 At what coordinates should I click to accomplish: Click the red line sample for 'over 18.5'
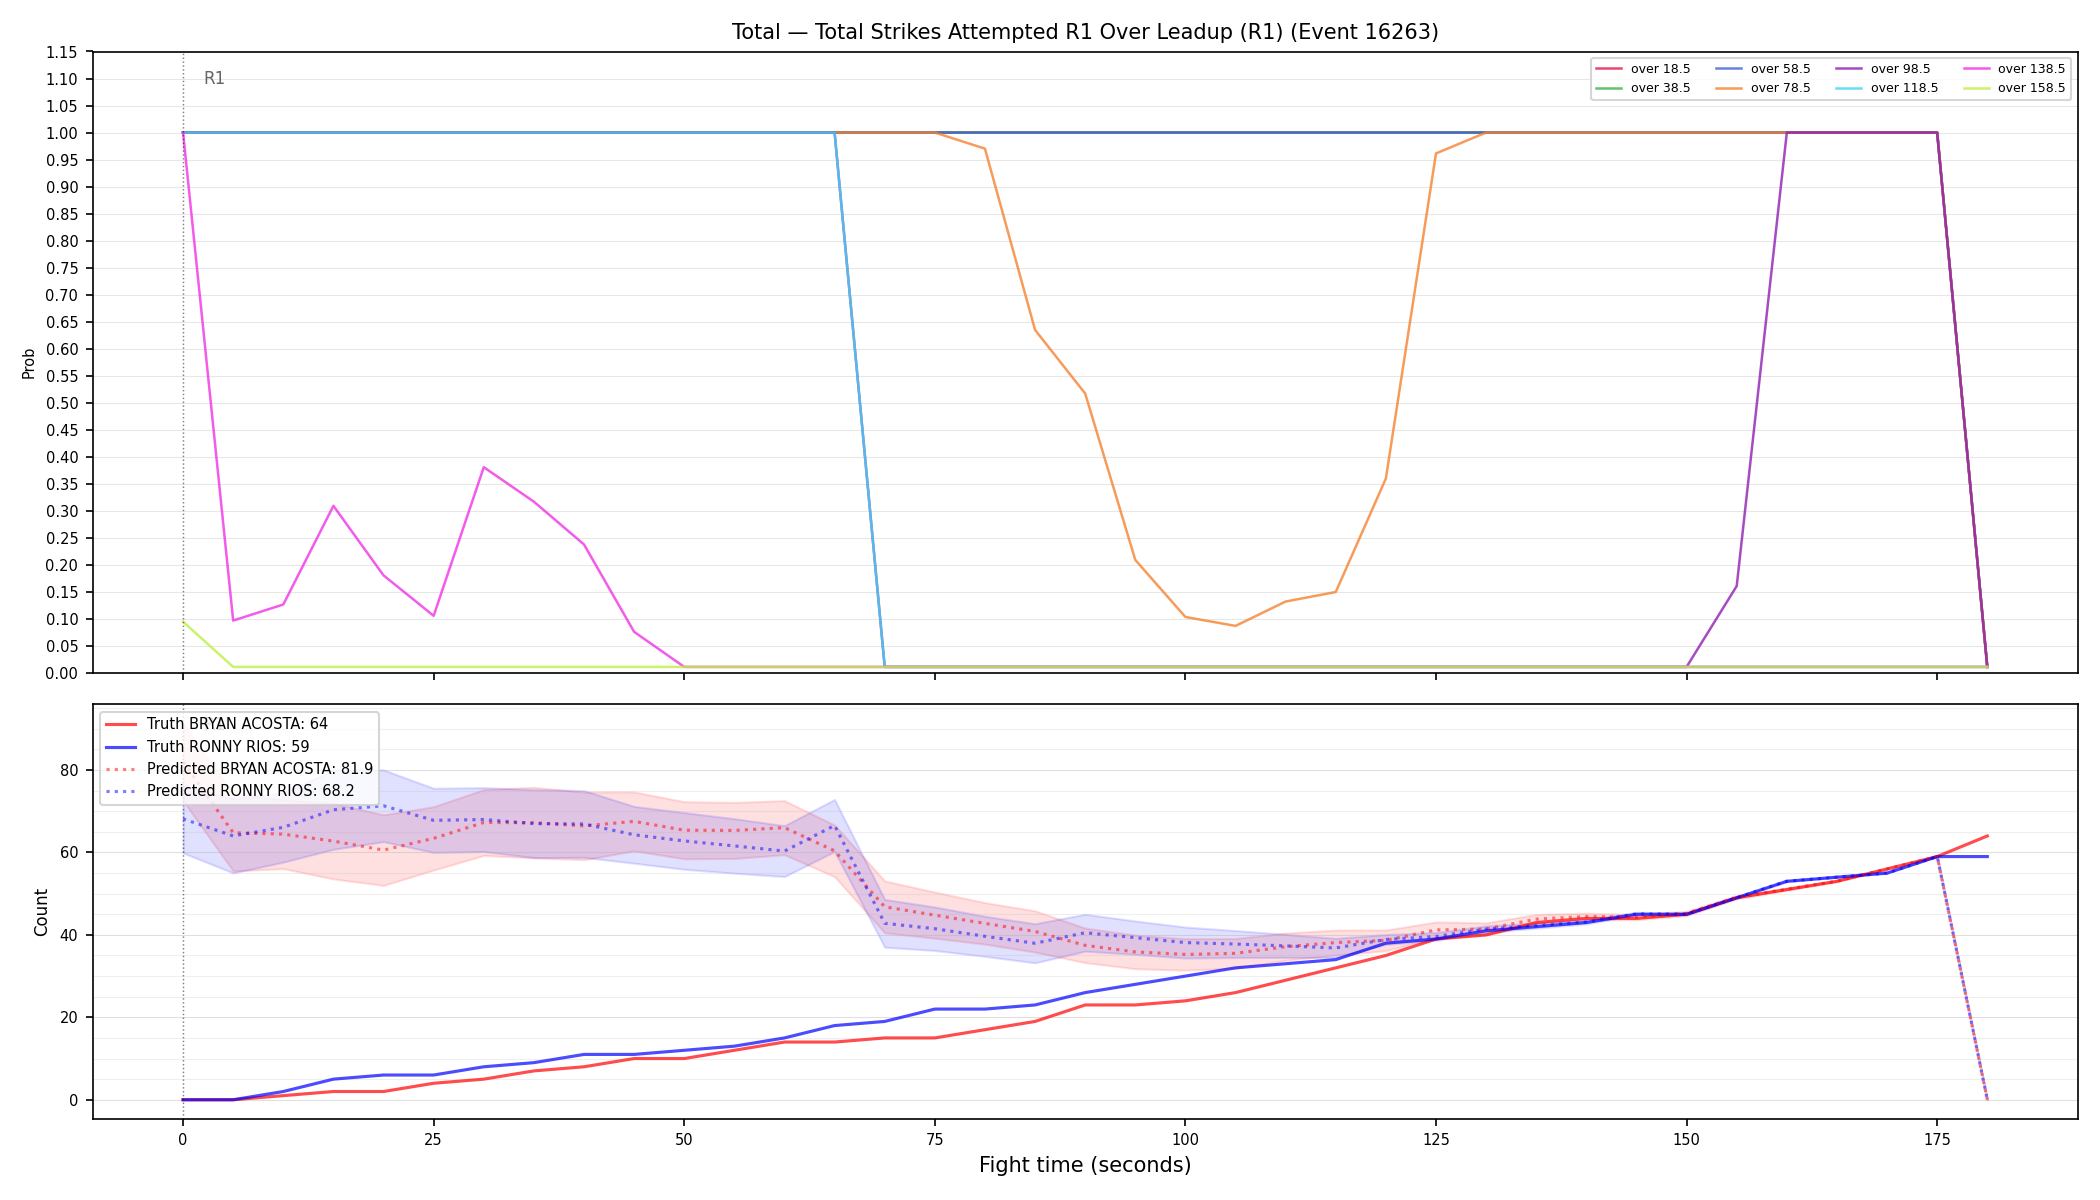coord(1609,69)
